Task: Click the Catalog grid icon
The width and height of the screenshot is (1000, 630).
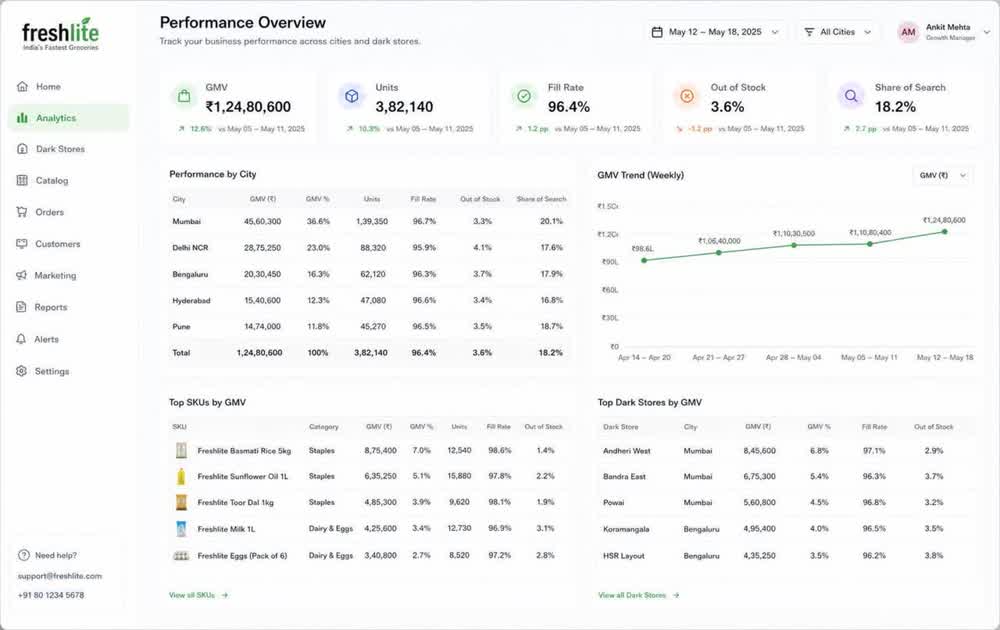Action: (22, 180)
